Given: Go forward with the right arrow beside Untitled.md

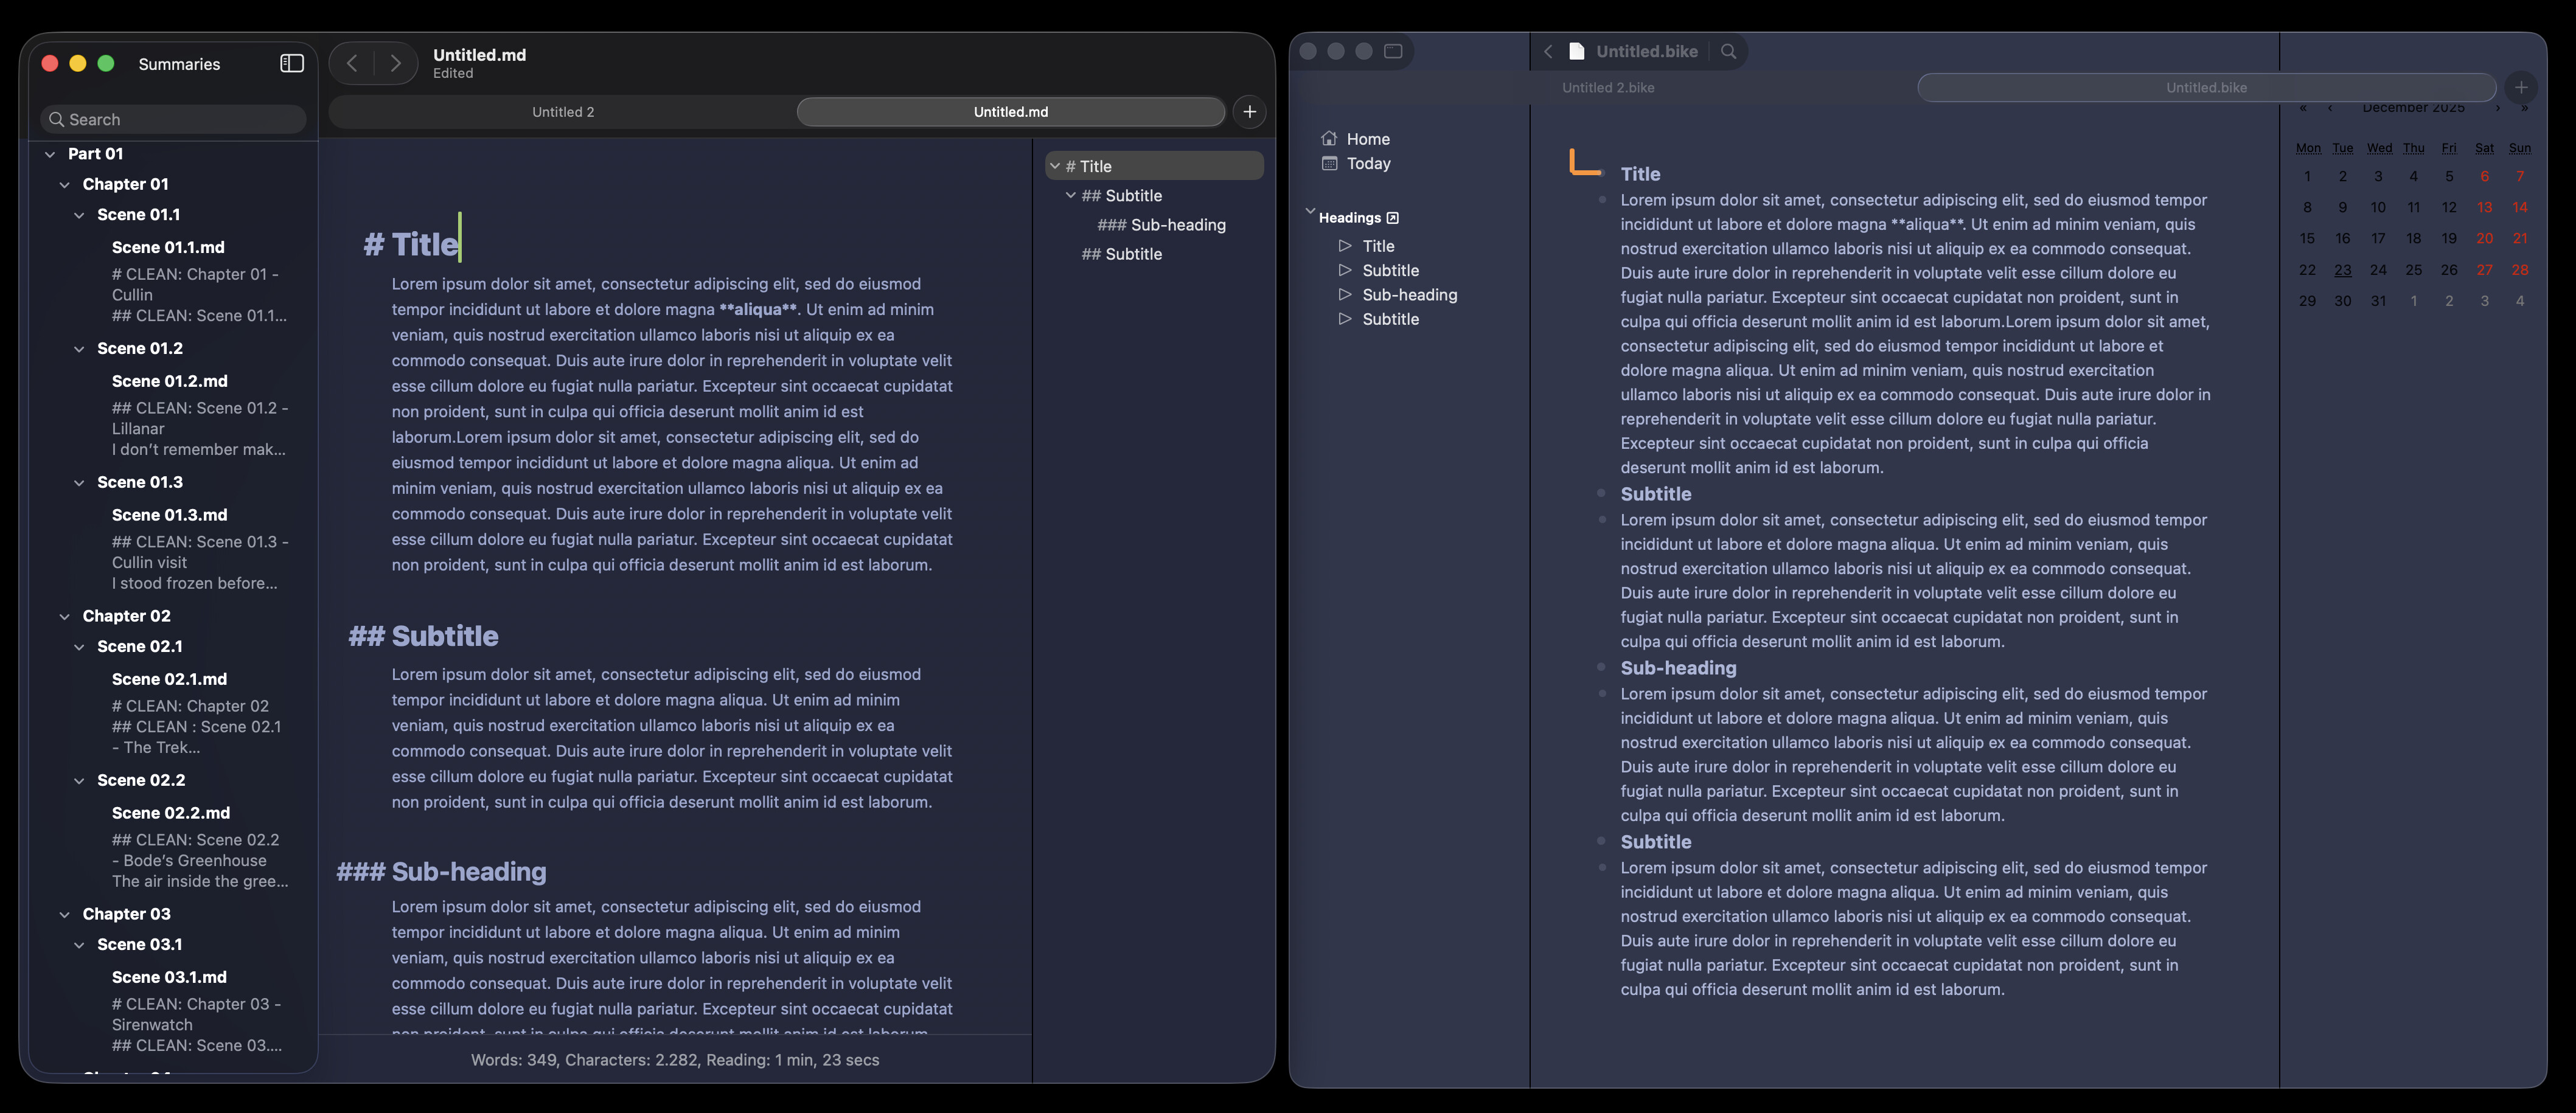Looking at the screenshot, I should 396,64.
